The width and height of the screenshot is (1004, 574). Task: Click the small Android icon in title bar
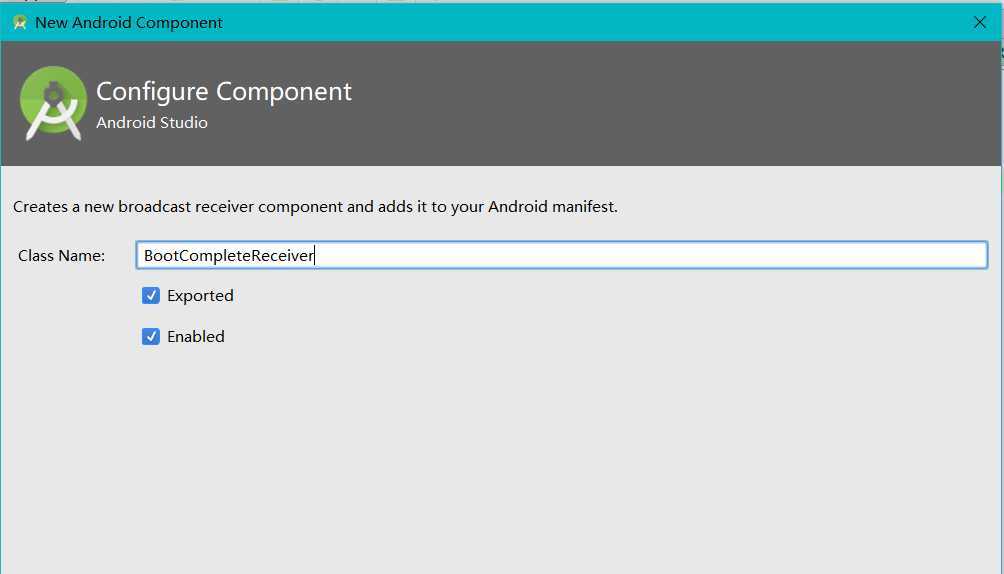20,22
